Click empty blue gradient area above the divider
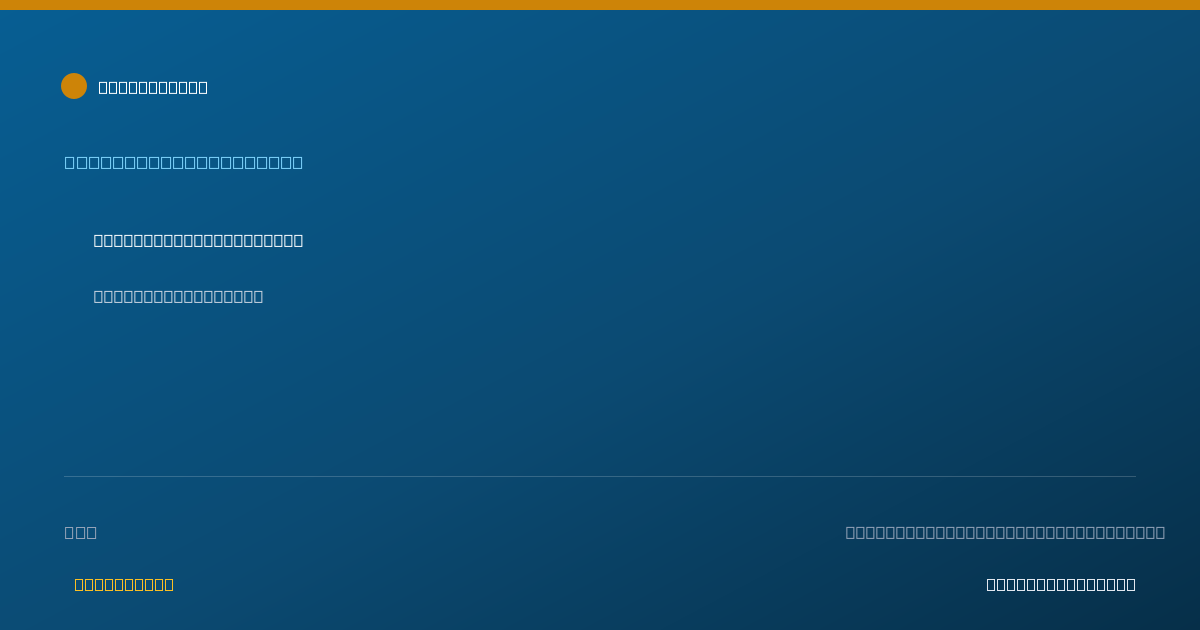This screenshot has height=630, width=1200. pos(700,380)
